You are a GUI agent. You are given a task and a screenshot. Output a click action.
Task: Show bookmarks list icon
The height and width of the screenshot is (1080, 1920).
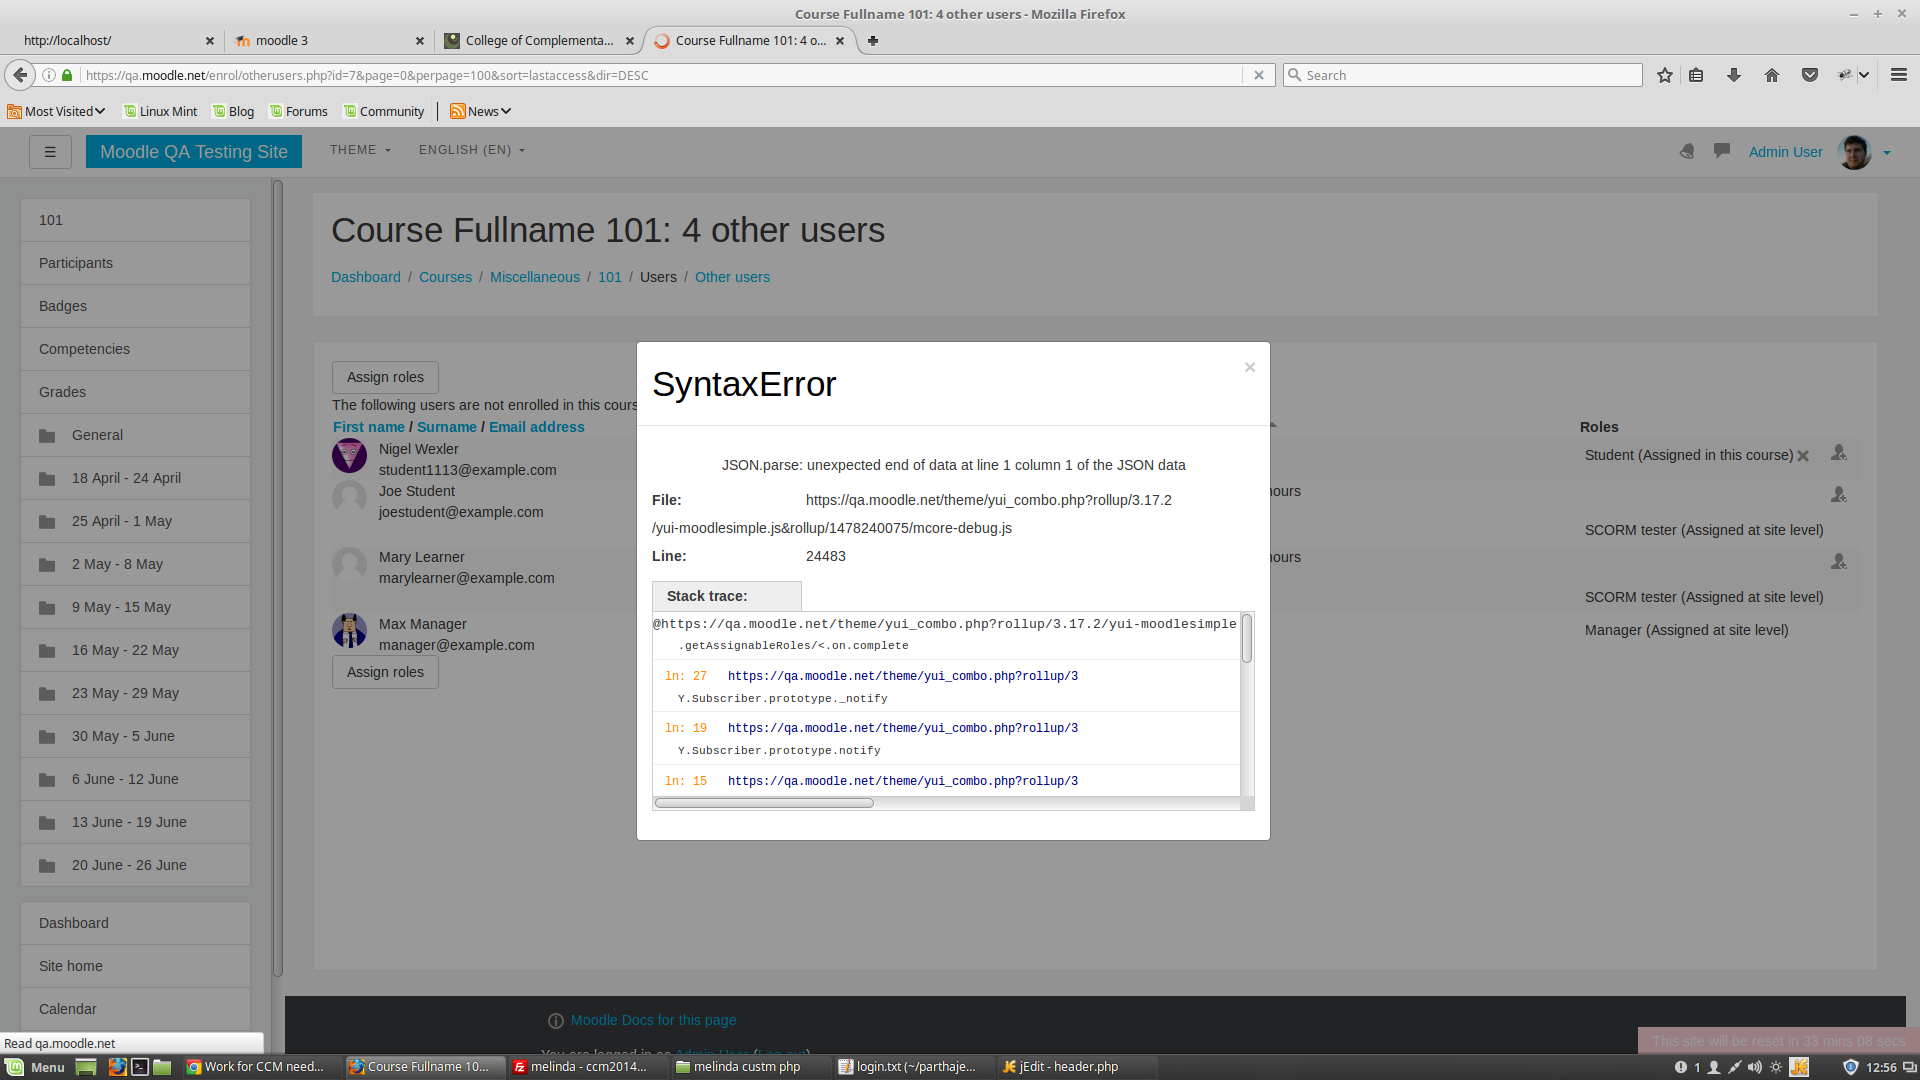pos(1696,75)
